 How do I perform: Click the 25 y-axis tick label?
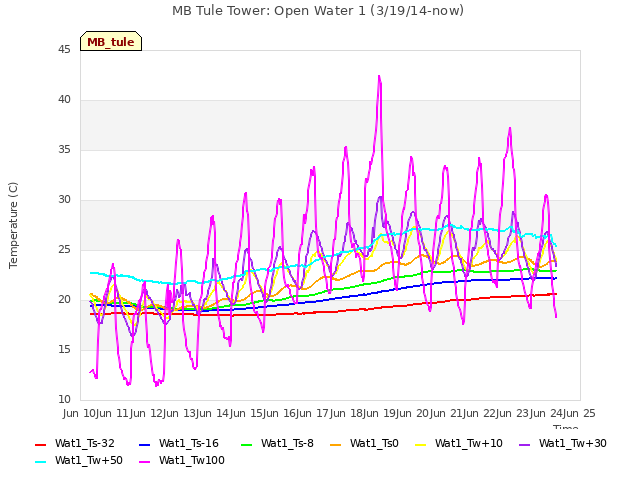(x=64, y=250)
